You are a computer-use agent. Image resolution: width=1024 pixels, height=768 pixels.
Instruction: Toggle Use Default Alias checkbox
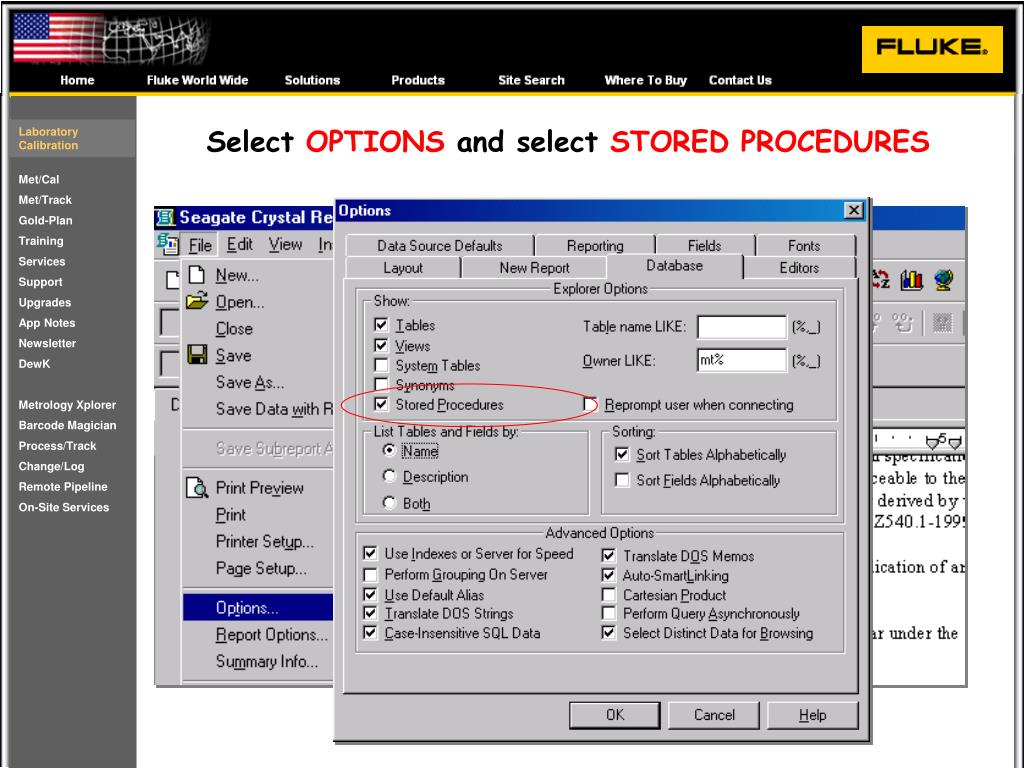pos(370,595)
